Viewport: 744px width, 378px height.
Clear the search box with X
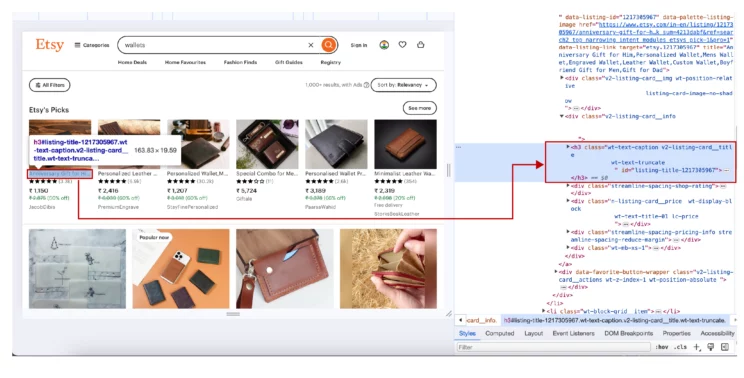(x=311, y=45)
